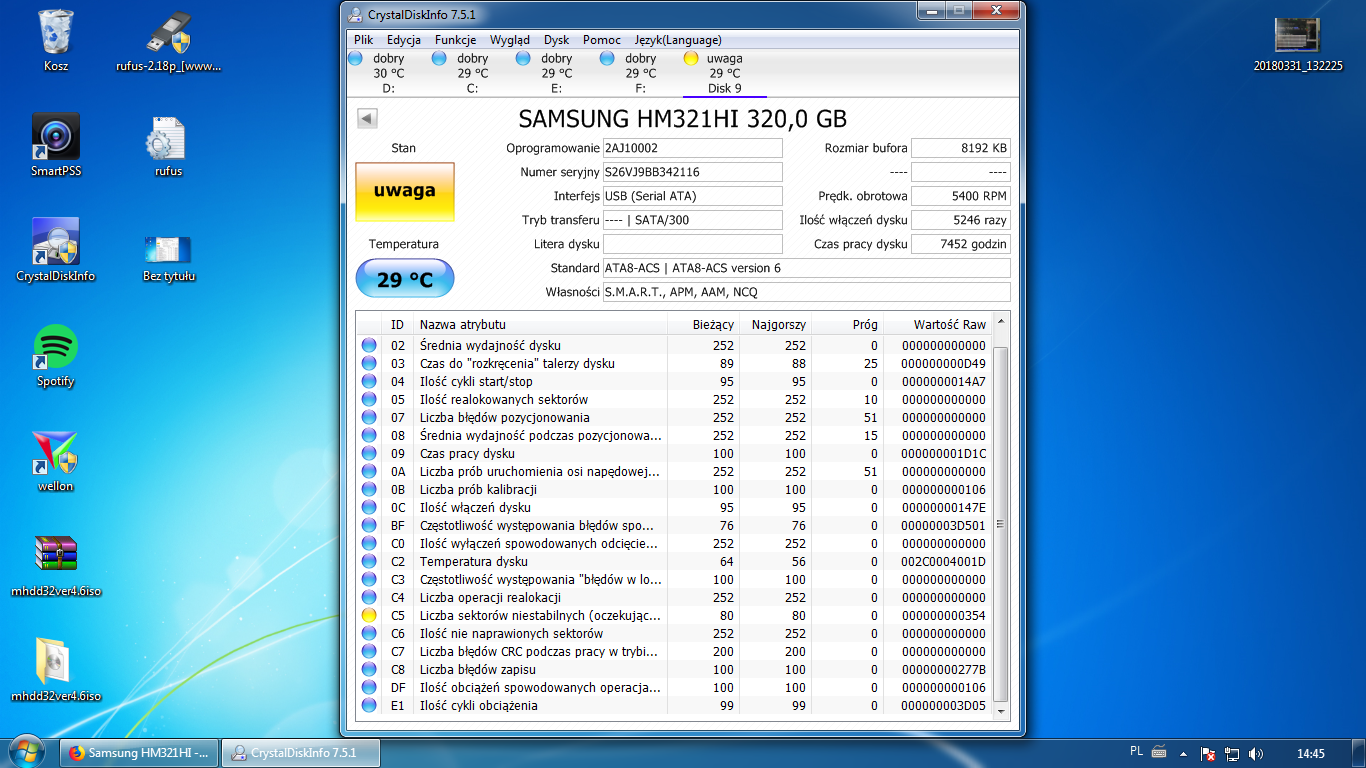Screen dimensions: 1366x768
Task: Open the Wygląd menu
Action: (x=510, y=40)
